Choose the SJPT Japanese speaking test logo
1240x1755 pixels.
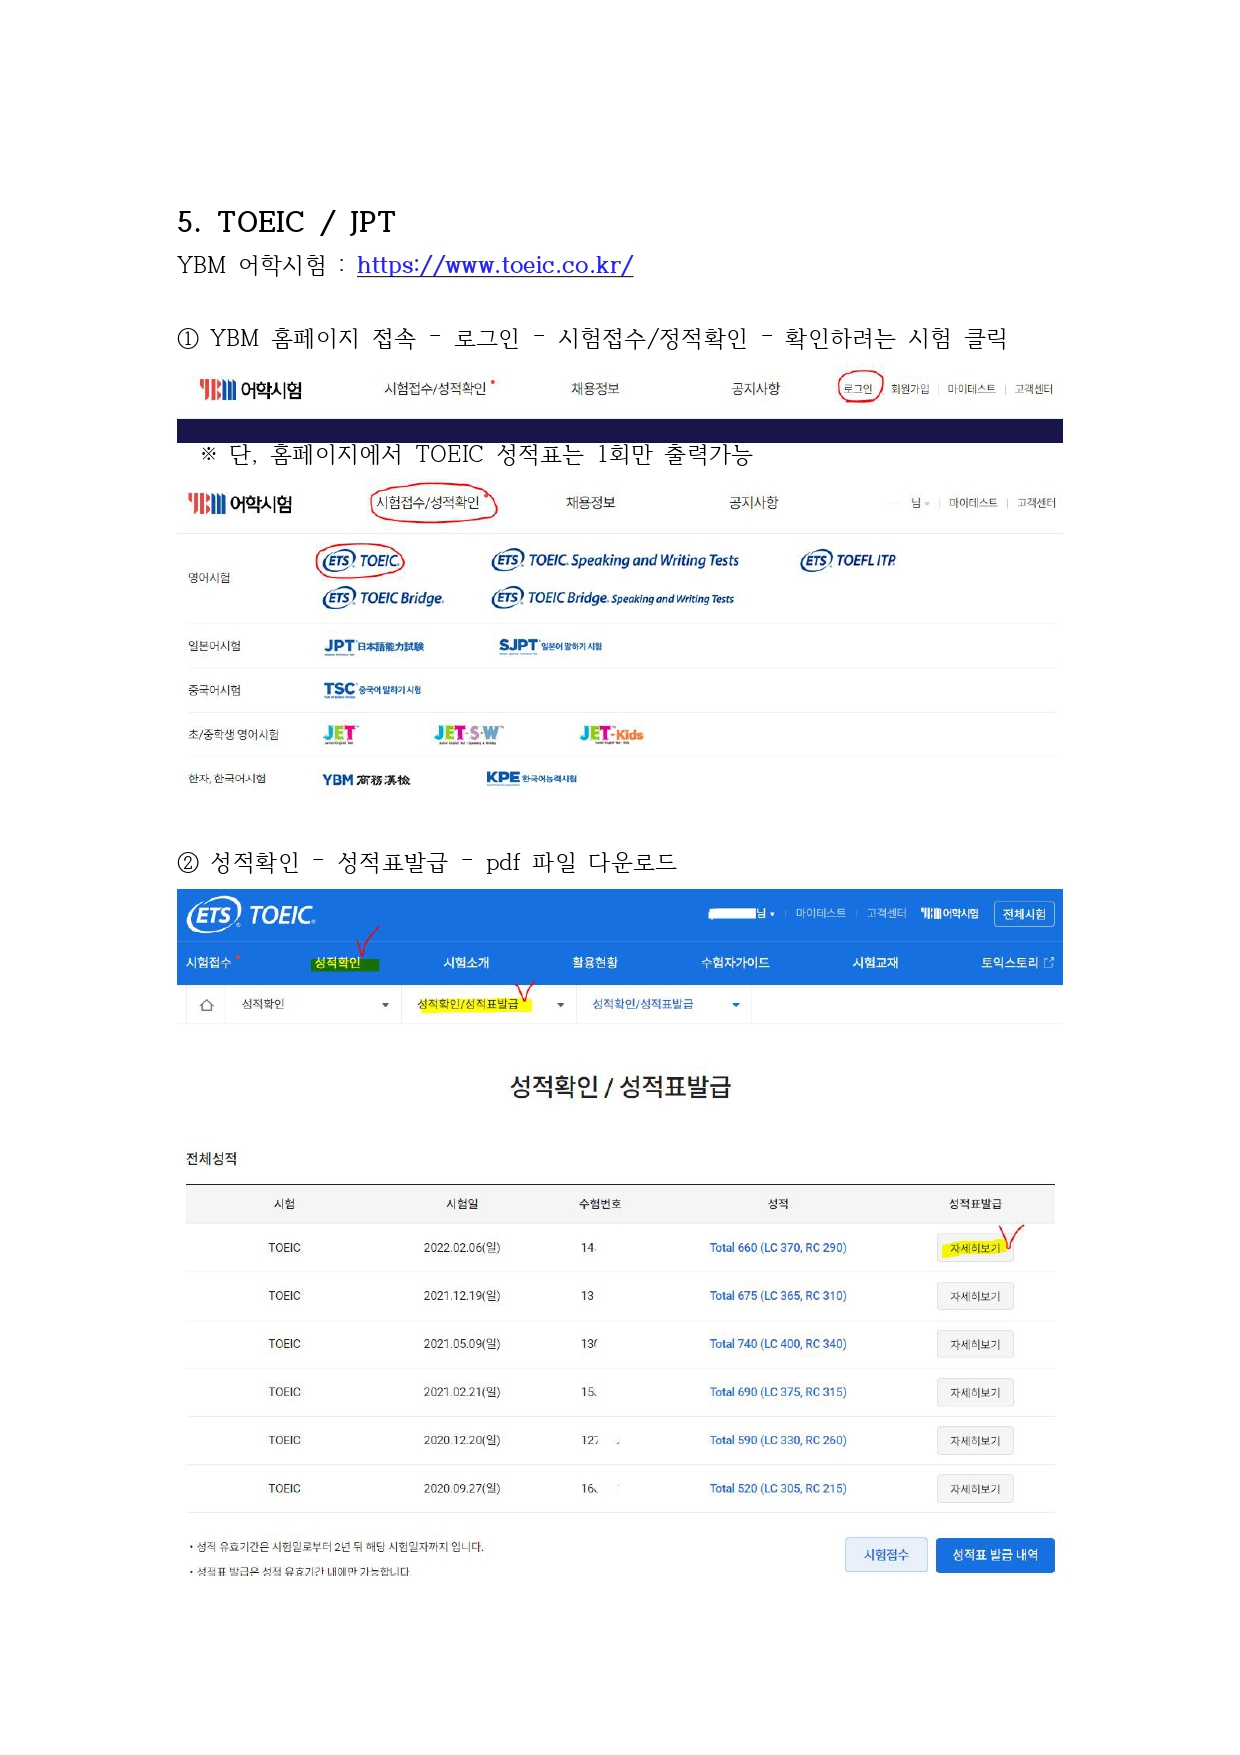[x=550, y=646]
